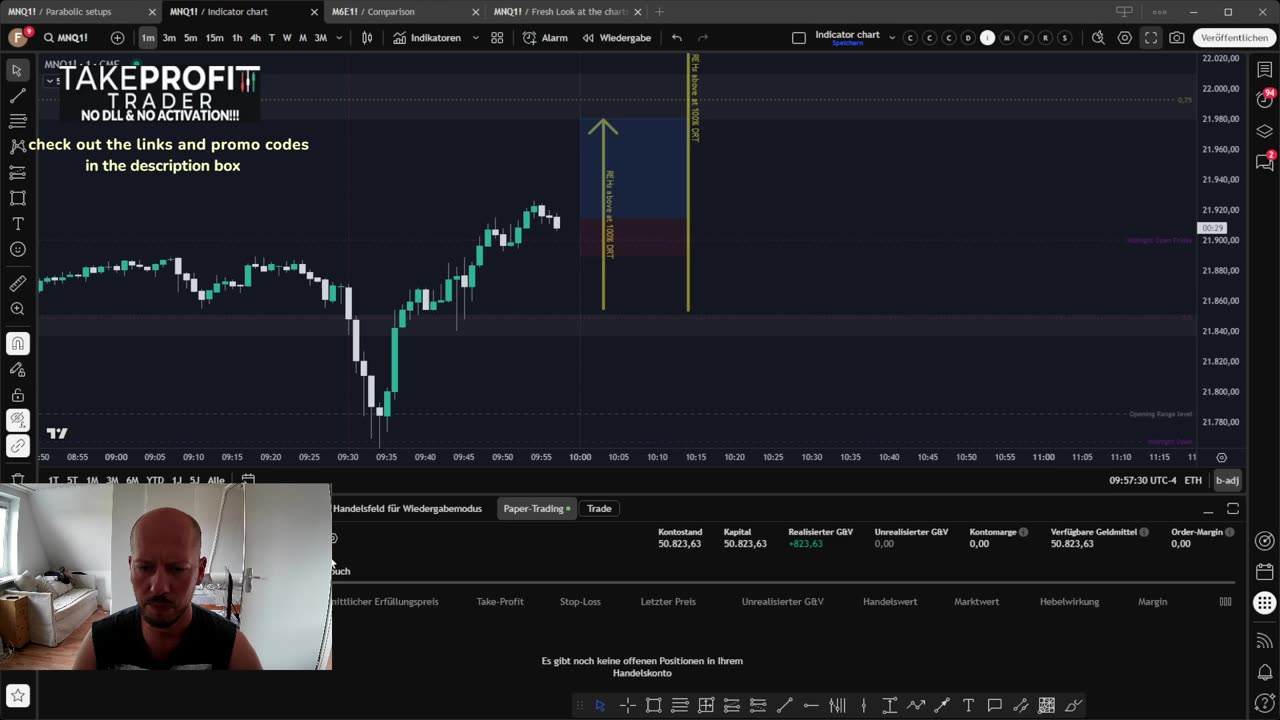Toggle b-adj back adjustment

point(1227,481)
